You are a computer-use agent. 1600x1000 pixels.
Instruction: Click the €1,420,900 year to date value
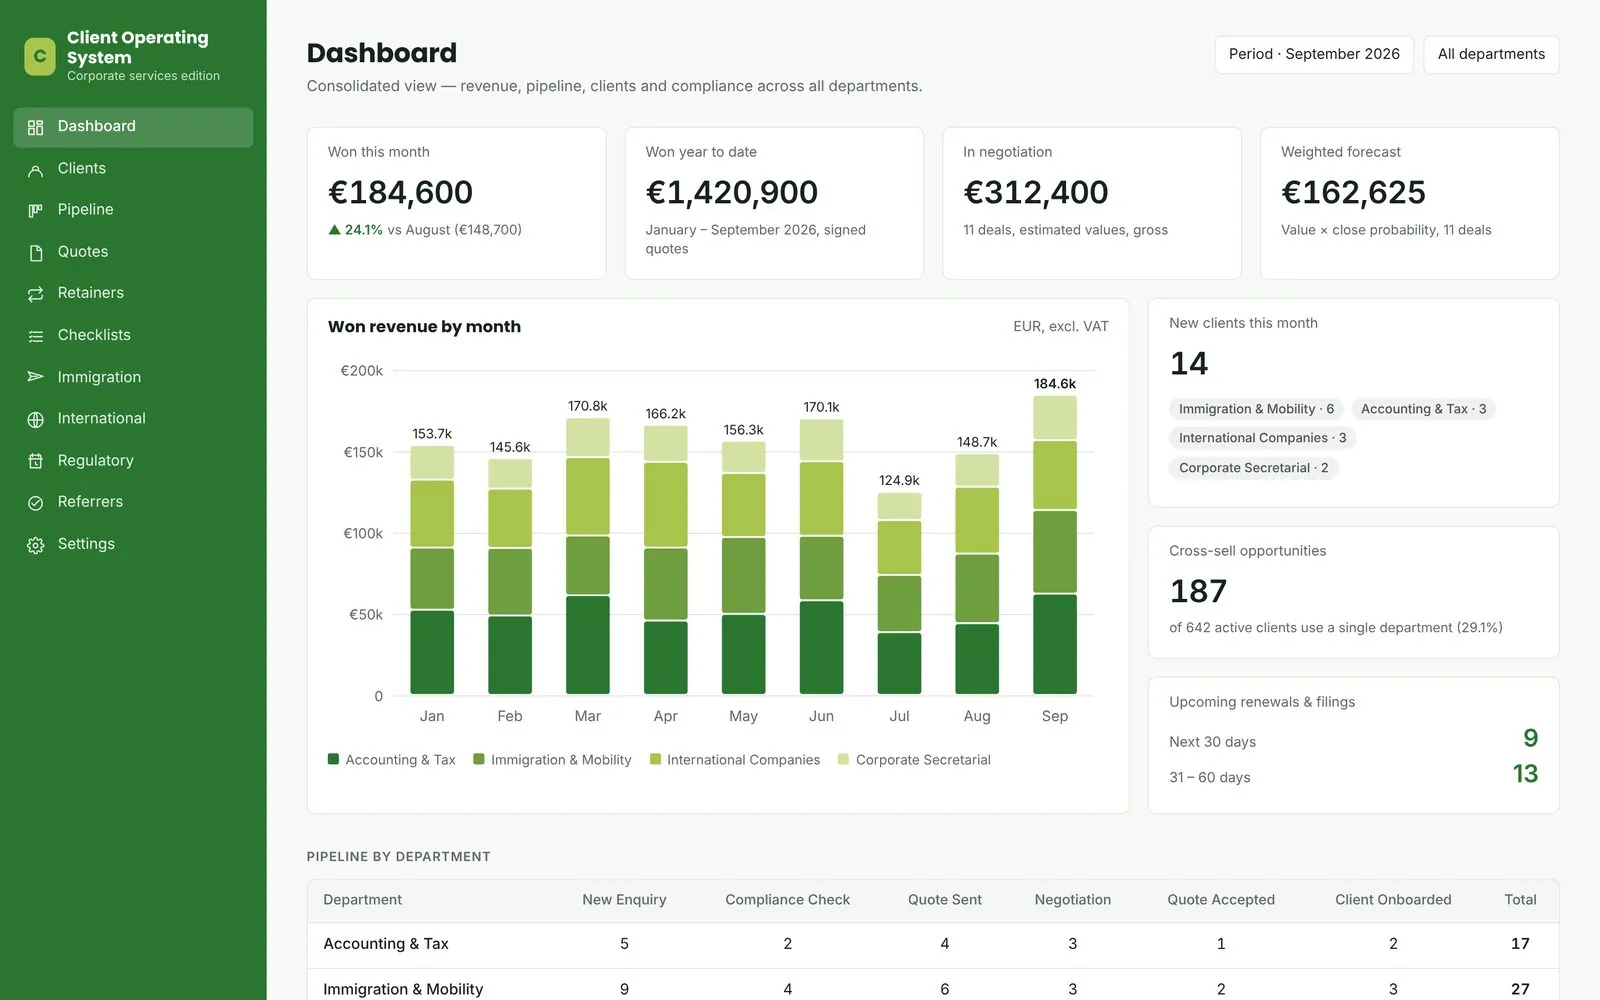tap(732, 192)
